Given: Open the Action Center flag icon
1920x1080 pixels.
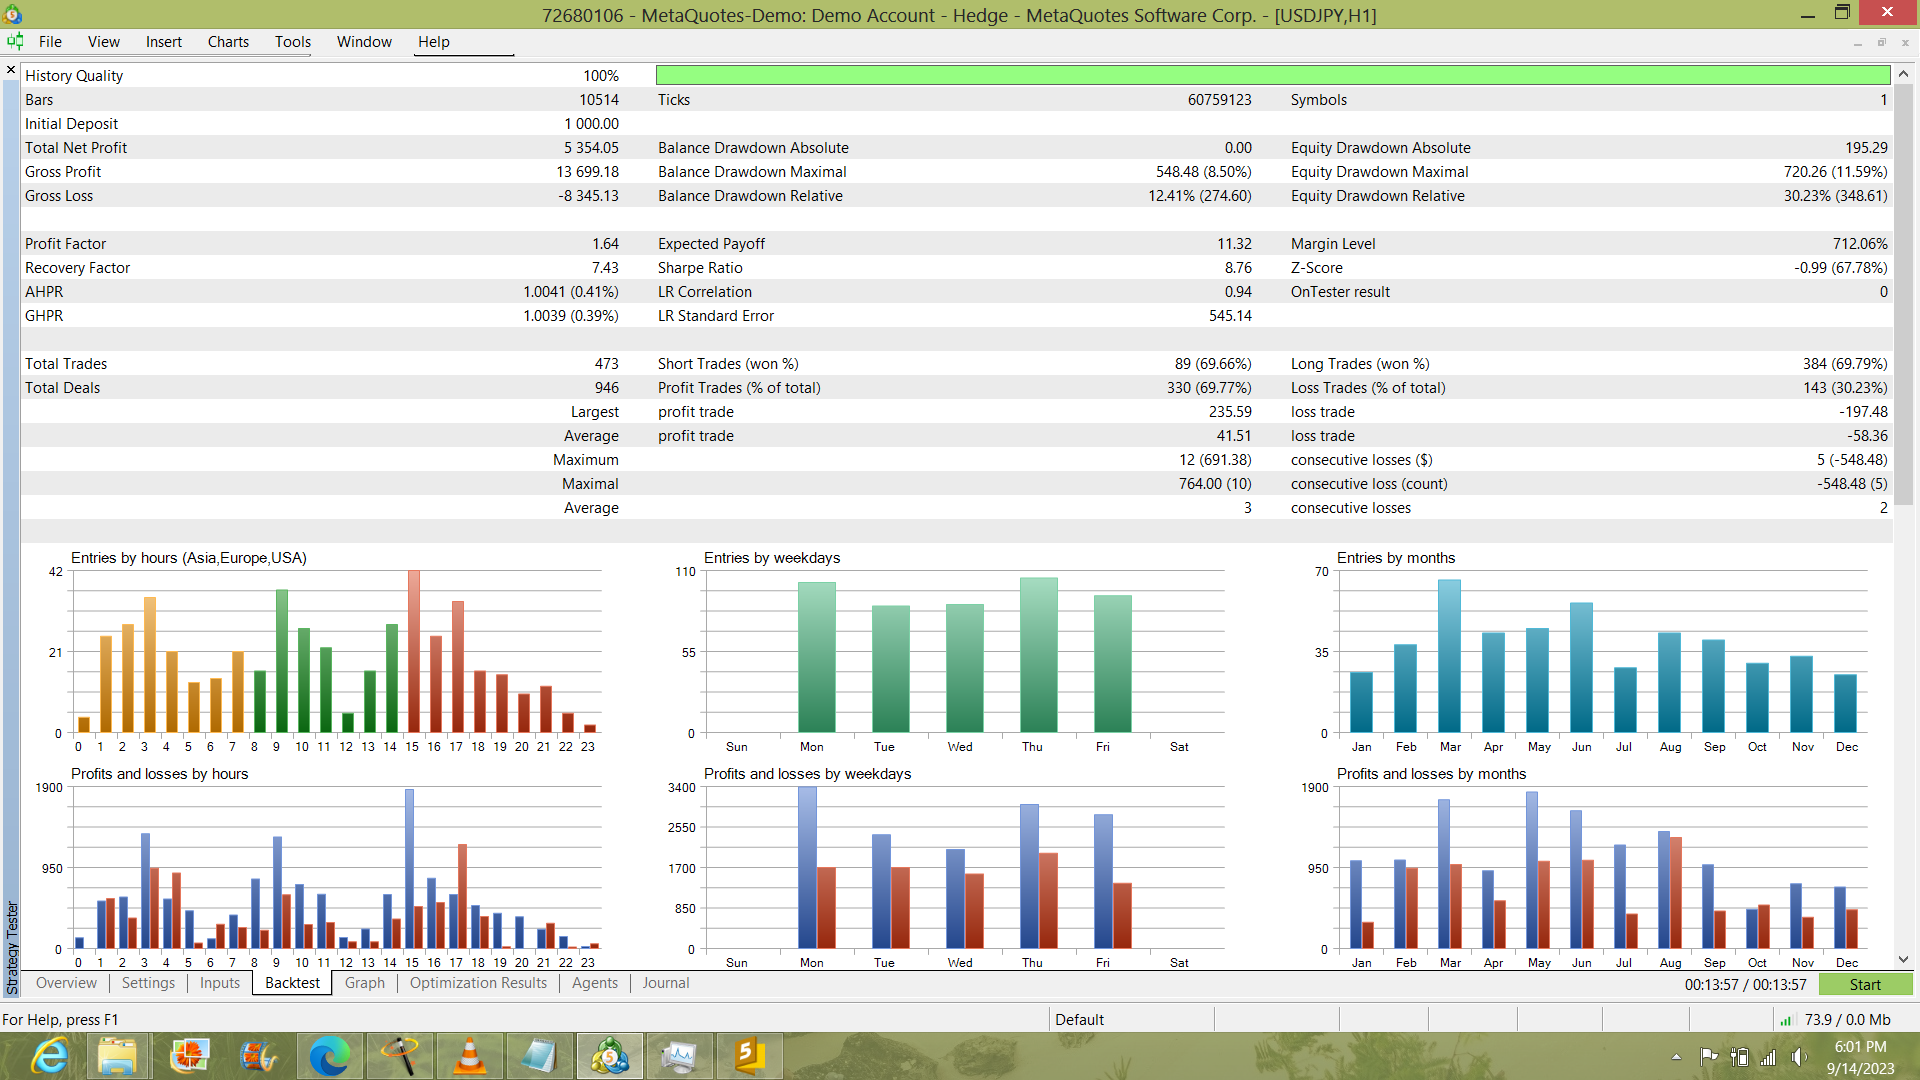Looking at the screenshot, I should [1709, 1057].
